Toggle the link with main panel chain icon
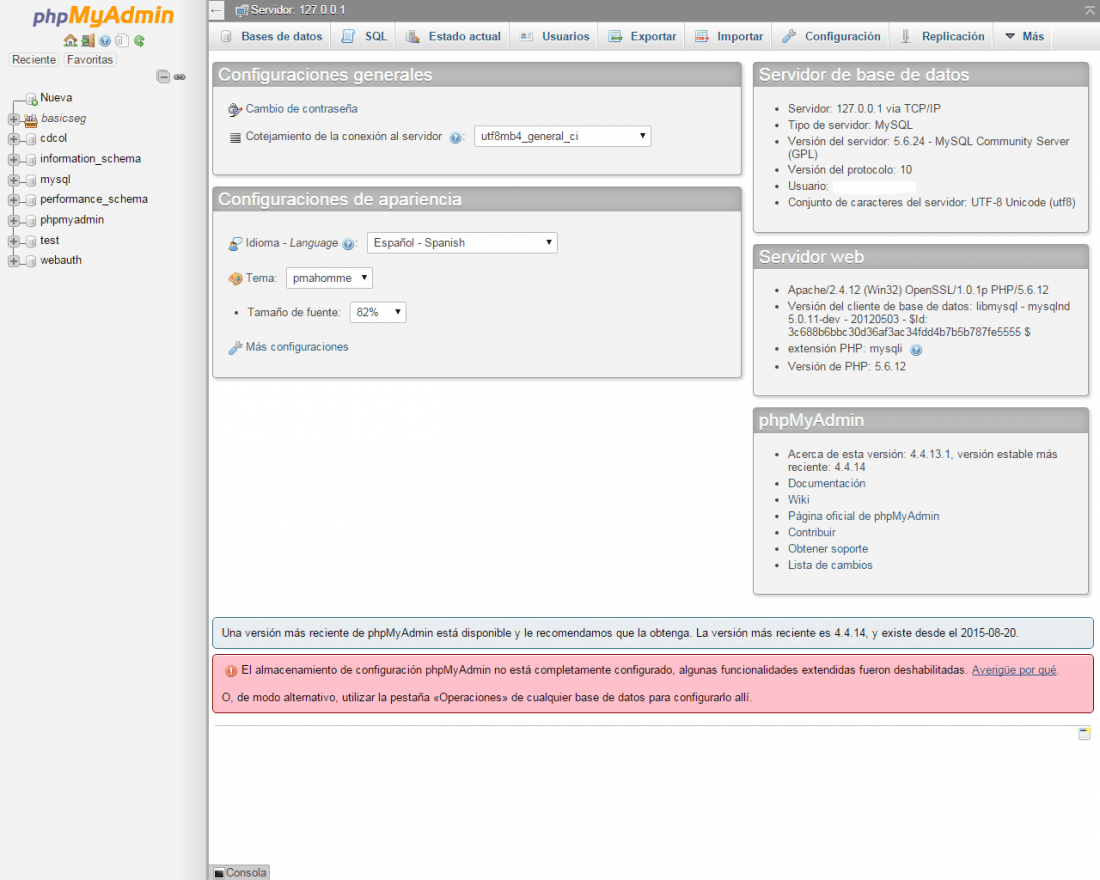1100x880 pixels. coord(180,77)
